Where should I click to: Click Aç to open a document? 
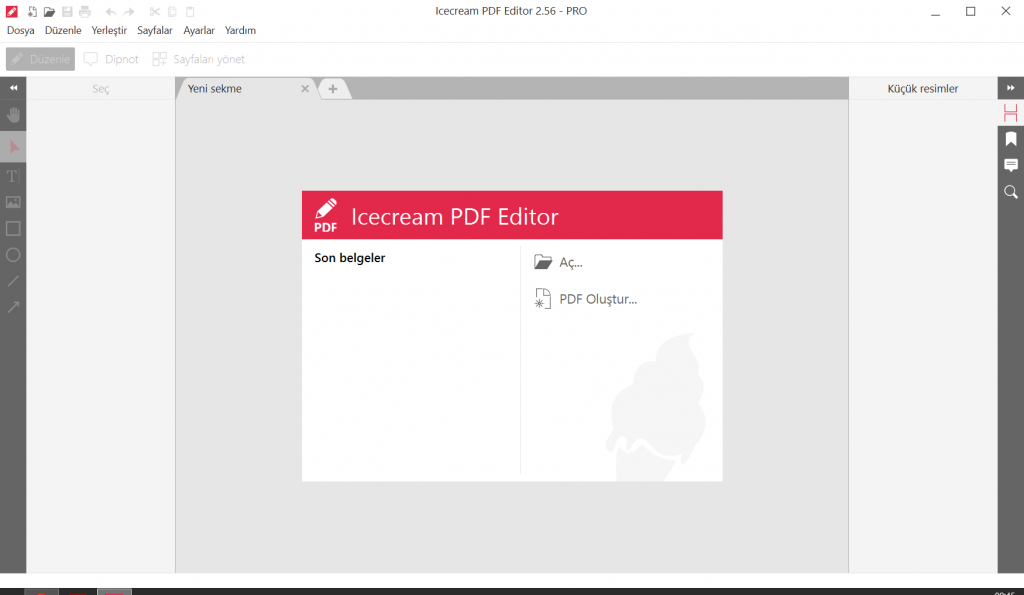[x=570, y=262]
